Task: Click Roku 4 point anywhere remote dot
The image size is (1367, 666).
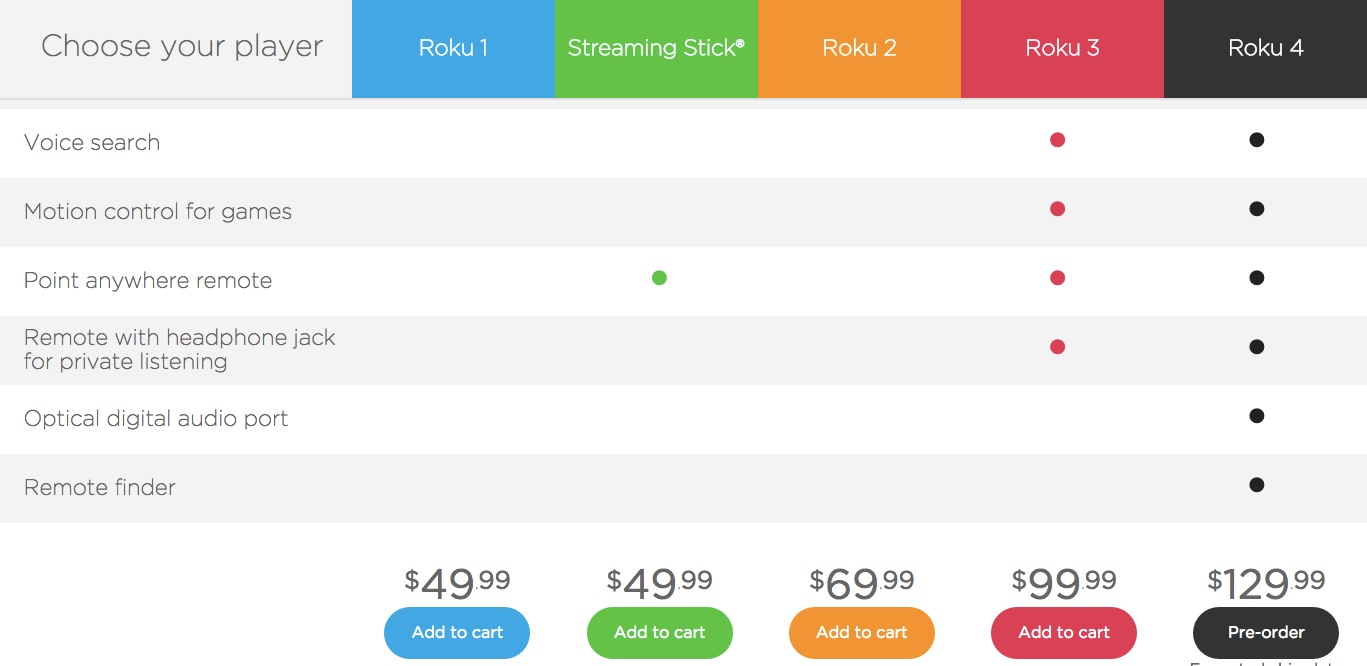Action: pos(1257,278)
